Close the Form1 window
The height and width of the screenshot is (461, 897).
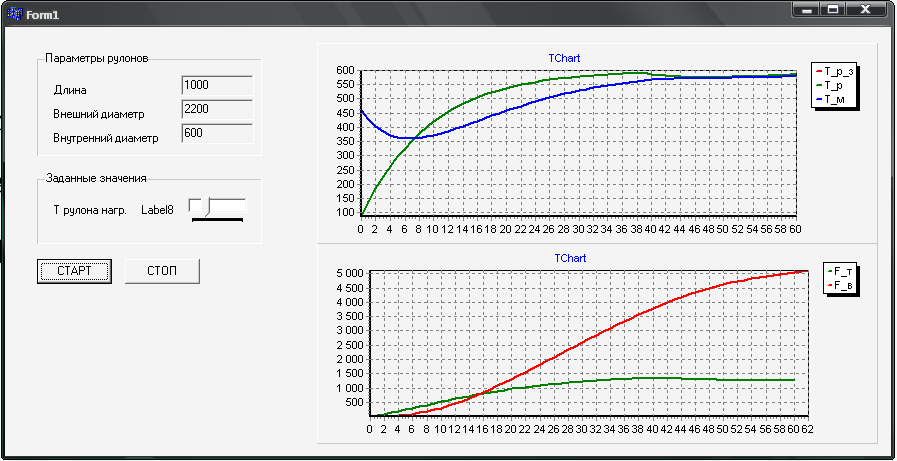click(x=866, y=10)
